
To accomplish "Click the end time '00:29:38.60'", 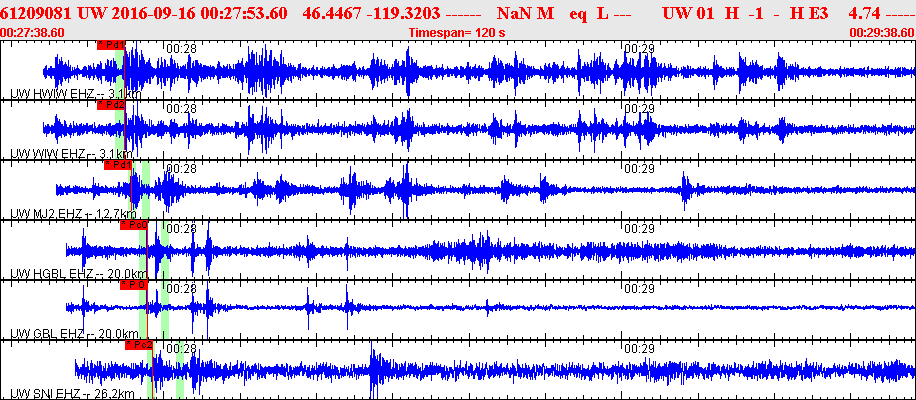I will pos(882,33).
